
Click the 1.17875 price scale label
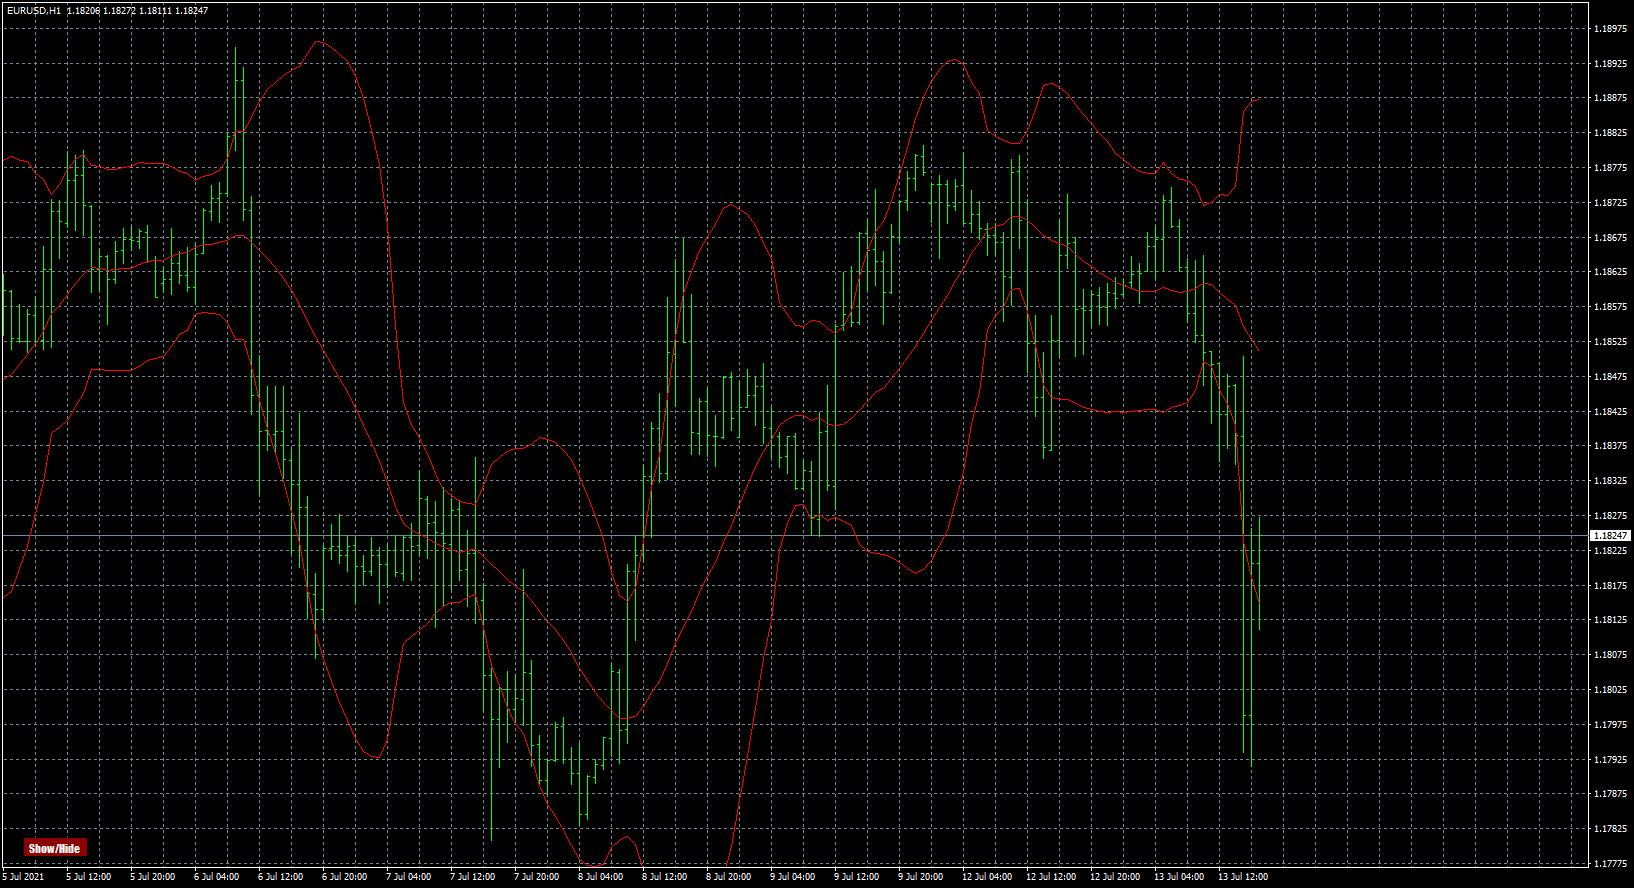pyautogui.click(x=1609, y=794)
